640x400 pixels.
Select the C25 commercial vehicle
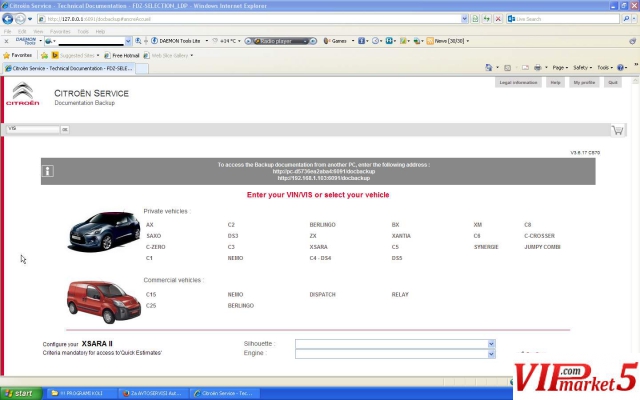pyautogui.click(x=151, y=305)
